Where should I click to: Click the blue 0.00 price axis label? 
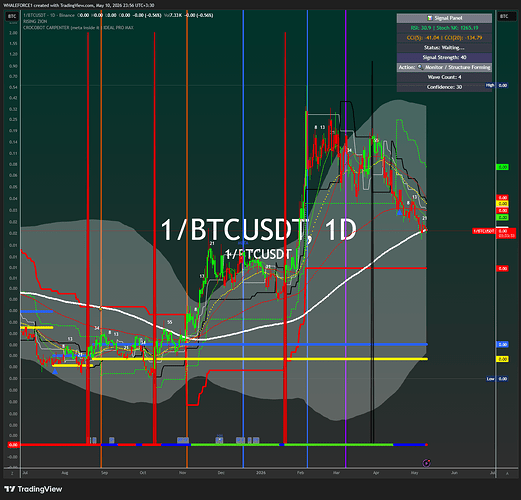[x=503, y=344]
